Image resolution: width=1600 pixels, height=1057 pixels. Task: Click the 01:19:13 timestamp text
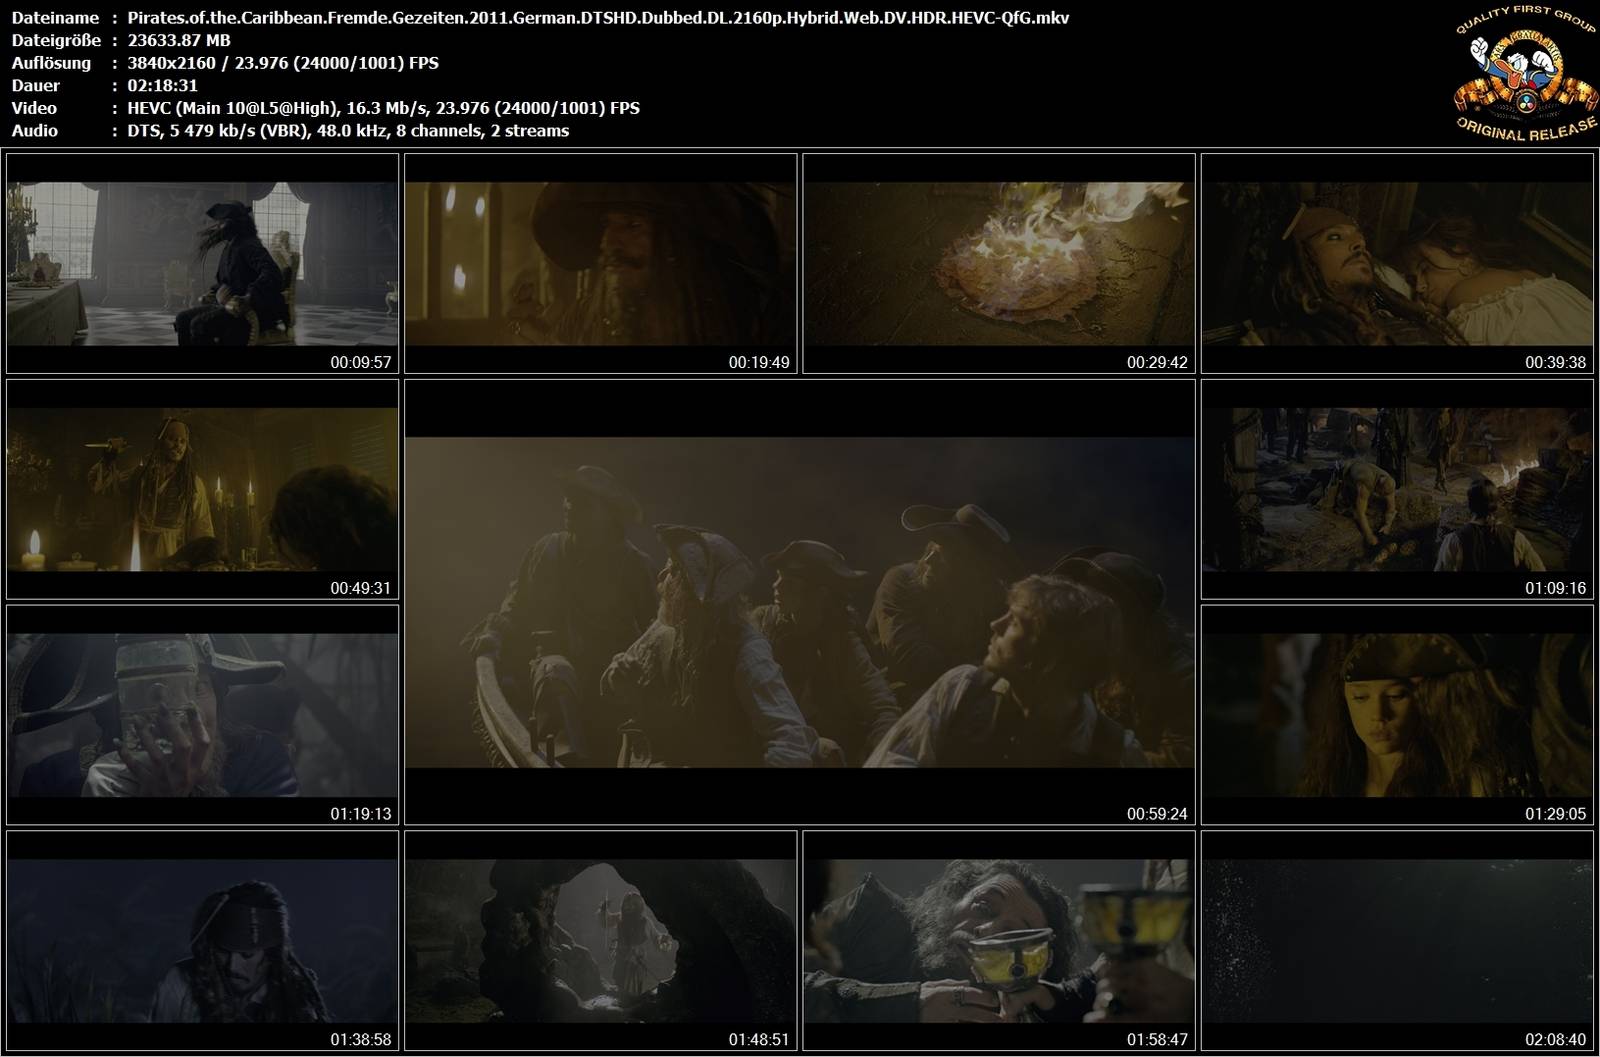360,814
